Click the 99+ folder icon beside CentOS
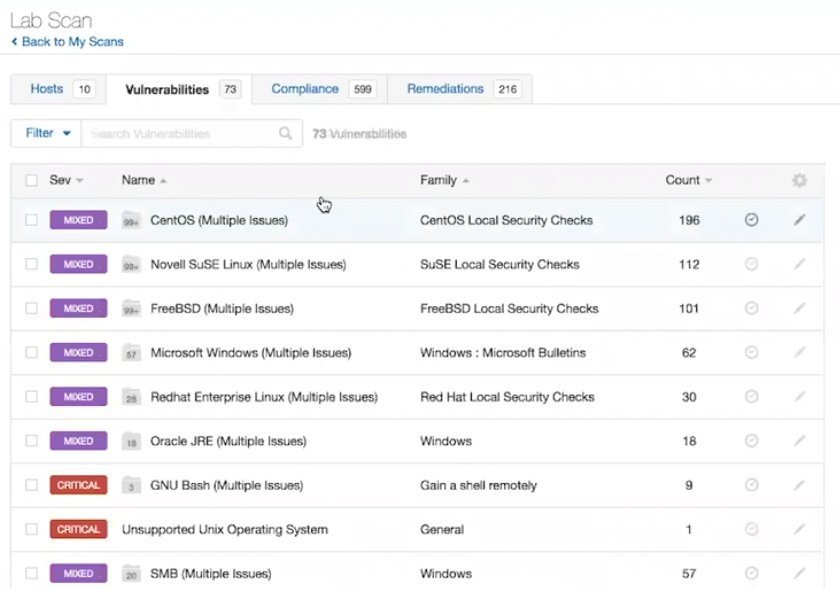Image resolution: width=840 pixels, height=589 pixels. (131, 220)
